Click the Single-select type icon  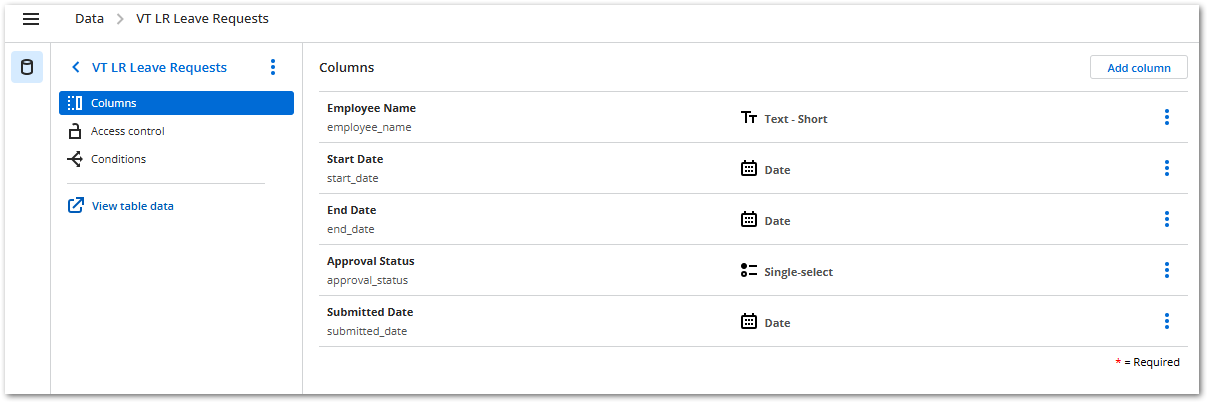point(749,271)
